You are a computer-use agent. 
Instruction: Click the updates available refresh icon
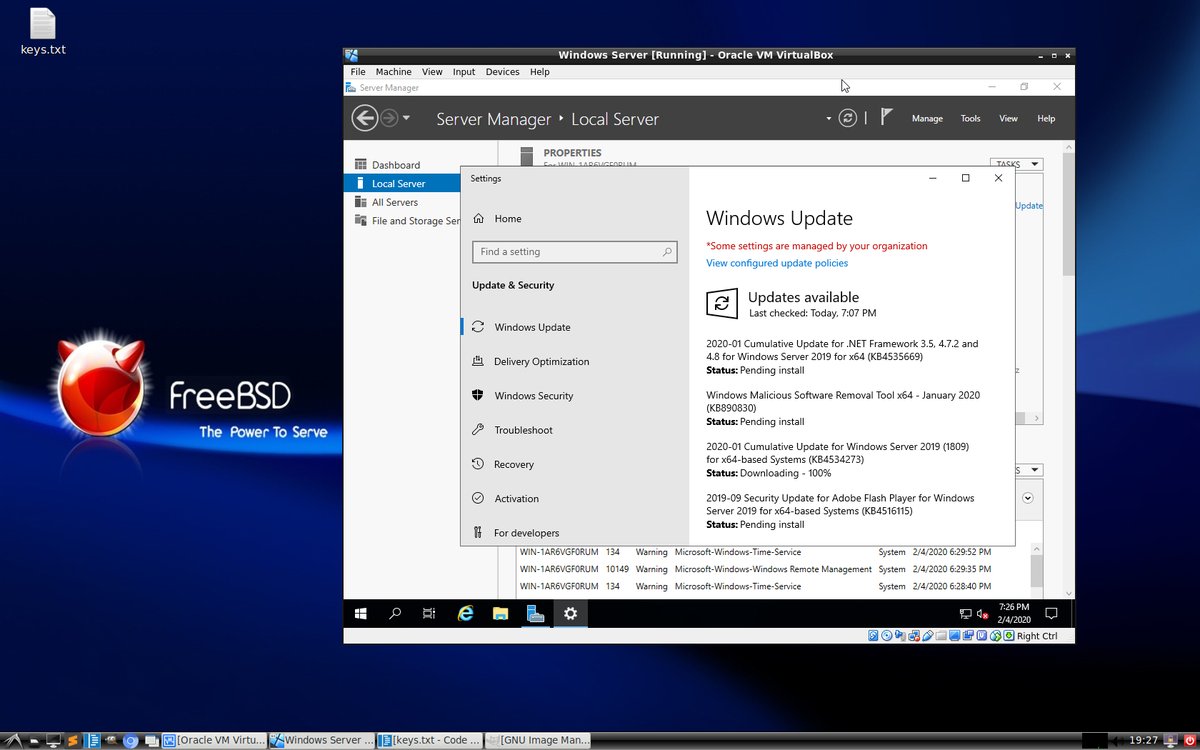click(722, 303)
